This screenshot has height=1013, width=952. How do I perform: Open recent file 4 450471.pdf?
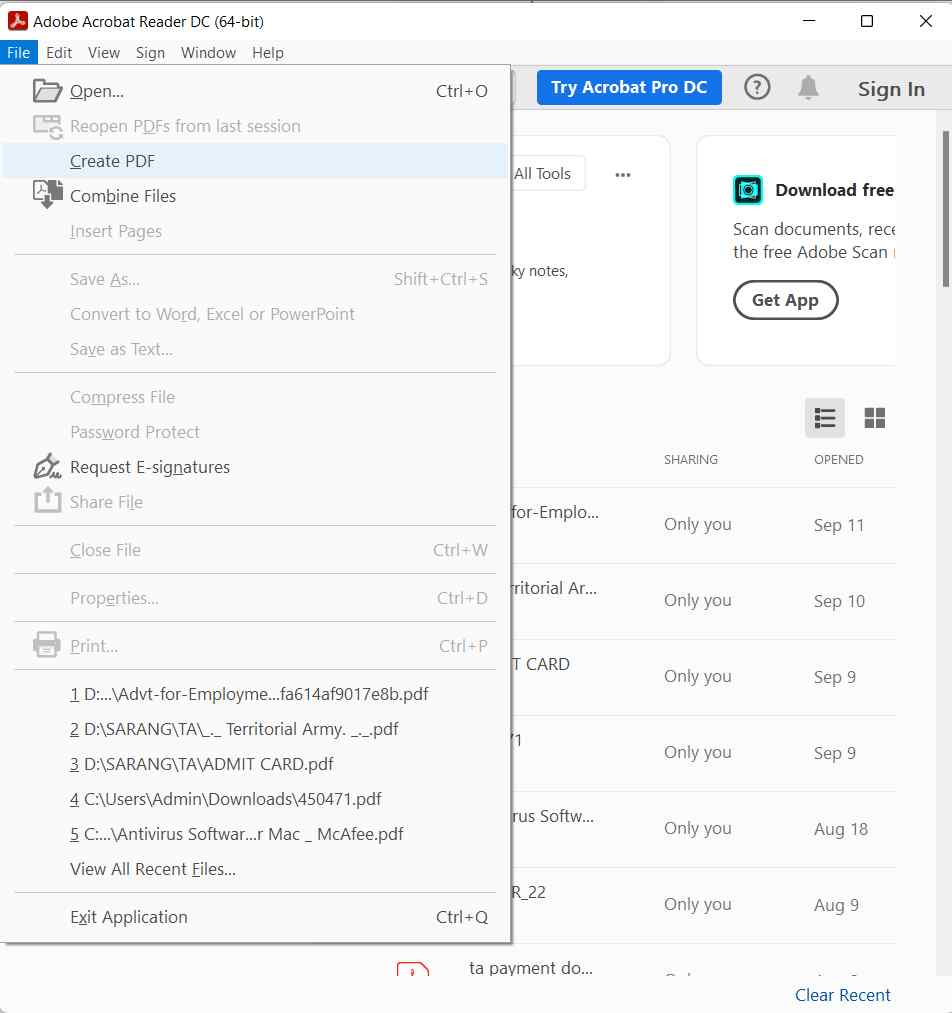tap(254, 799)
